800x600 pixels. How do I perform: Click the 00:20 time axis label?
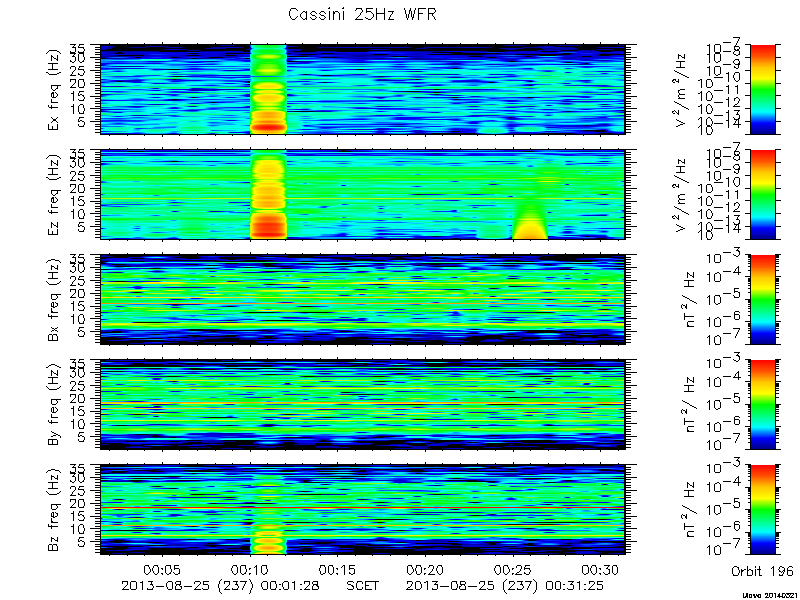click(425, 570)
